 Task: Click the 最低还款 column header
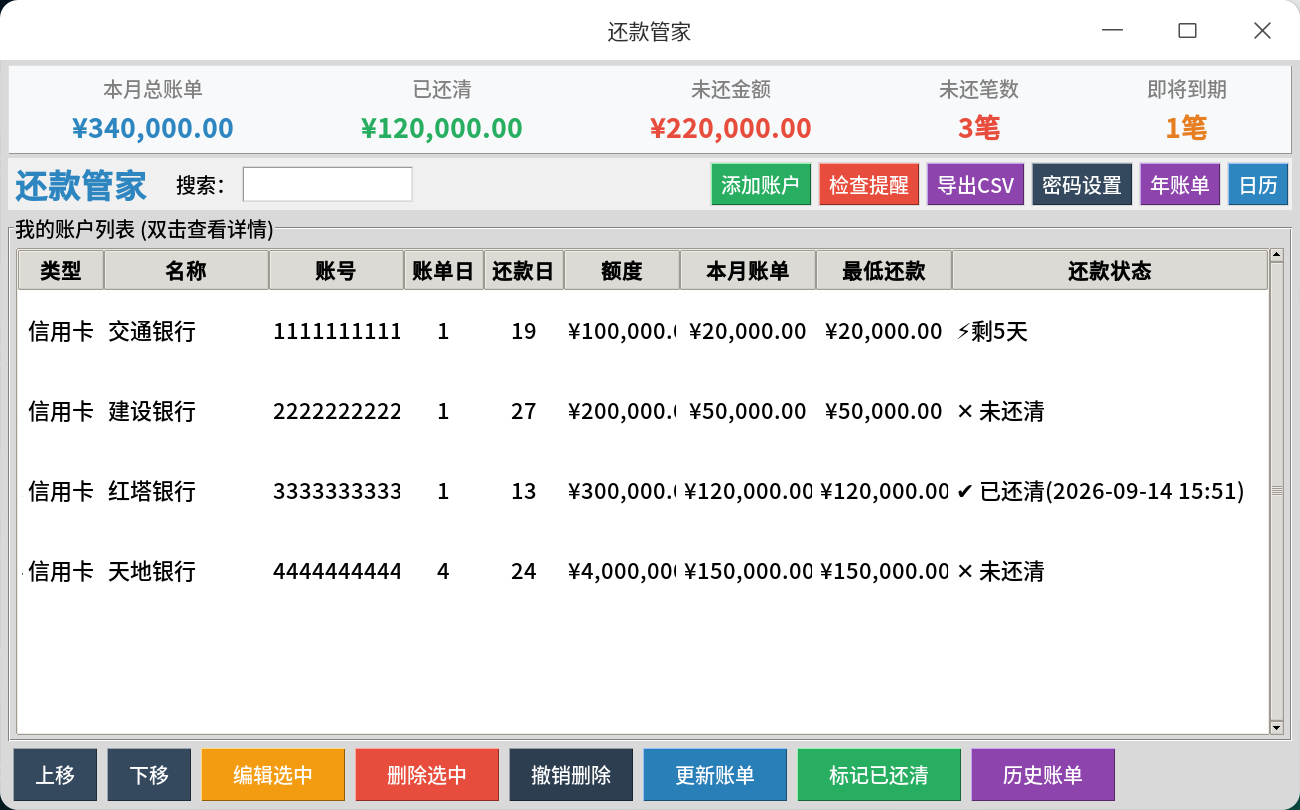point(884,270)
